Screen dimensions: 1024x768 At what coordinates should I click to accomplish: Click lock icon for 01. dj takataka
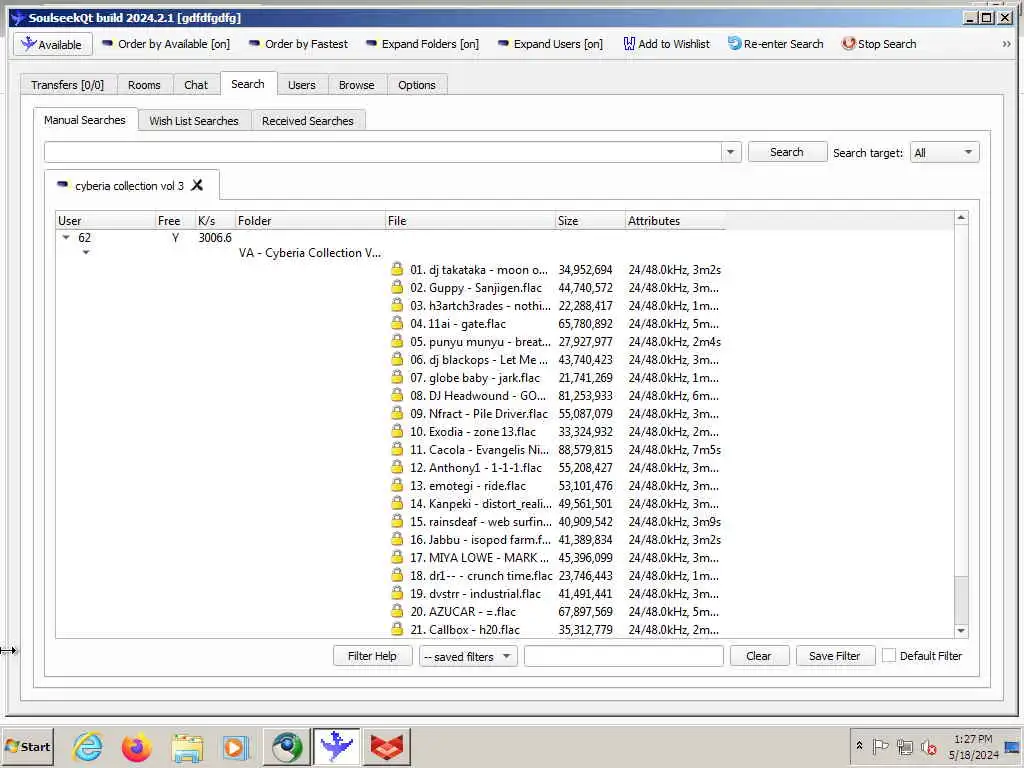coord(397,269)
